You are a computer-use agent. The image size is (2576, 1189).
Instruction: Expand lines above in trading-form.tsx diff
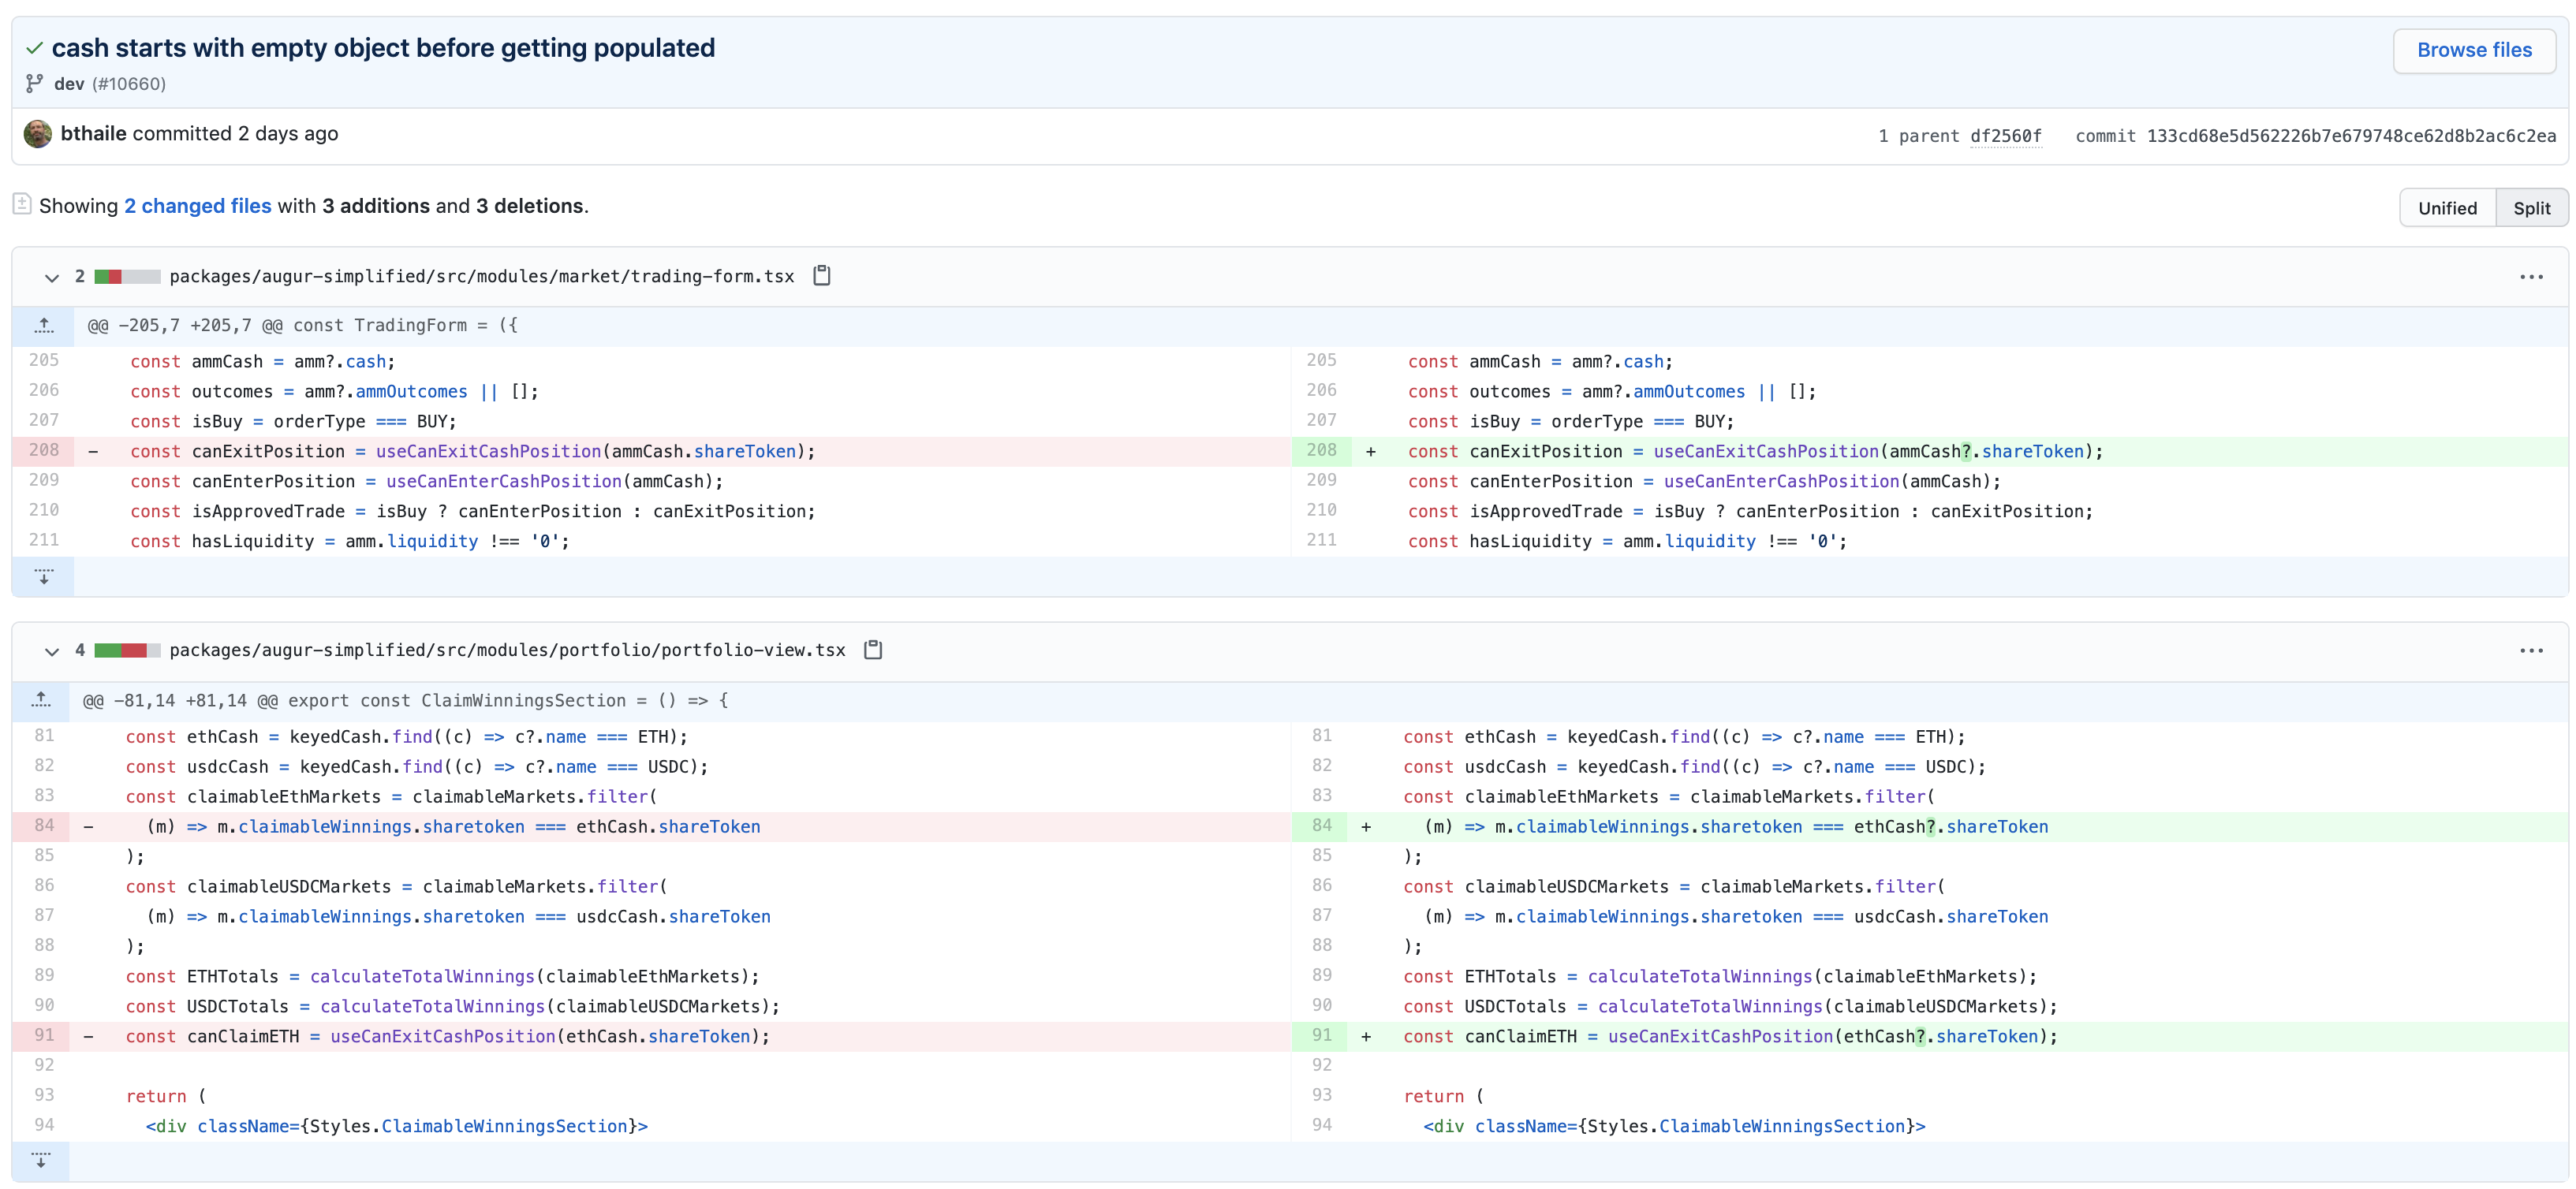pyautogui.click(x=44, y=326)
